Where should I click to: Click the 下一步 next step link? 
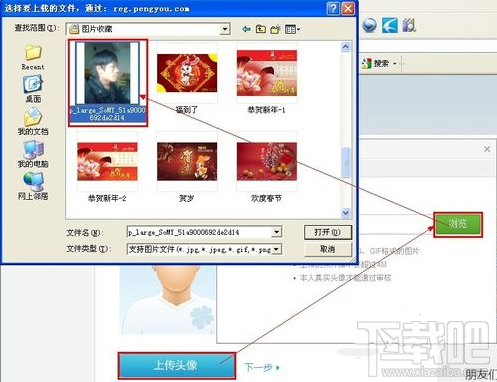click(262, 367)
